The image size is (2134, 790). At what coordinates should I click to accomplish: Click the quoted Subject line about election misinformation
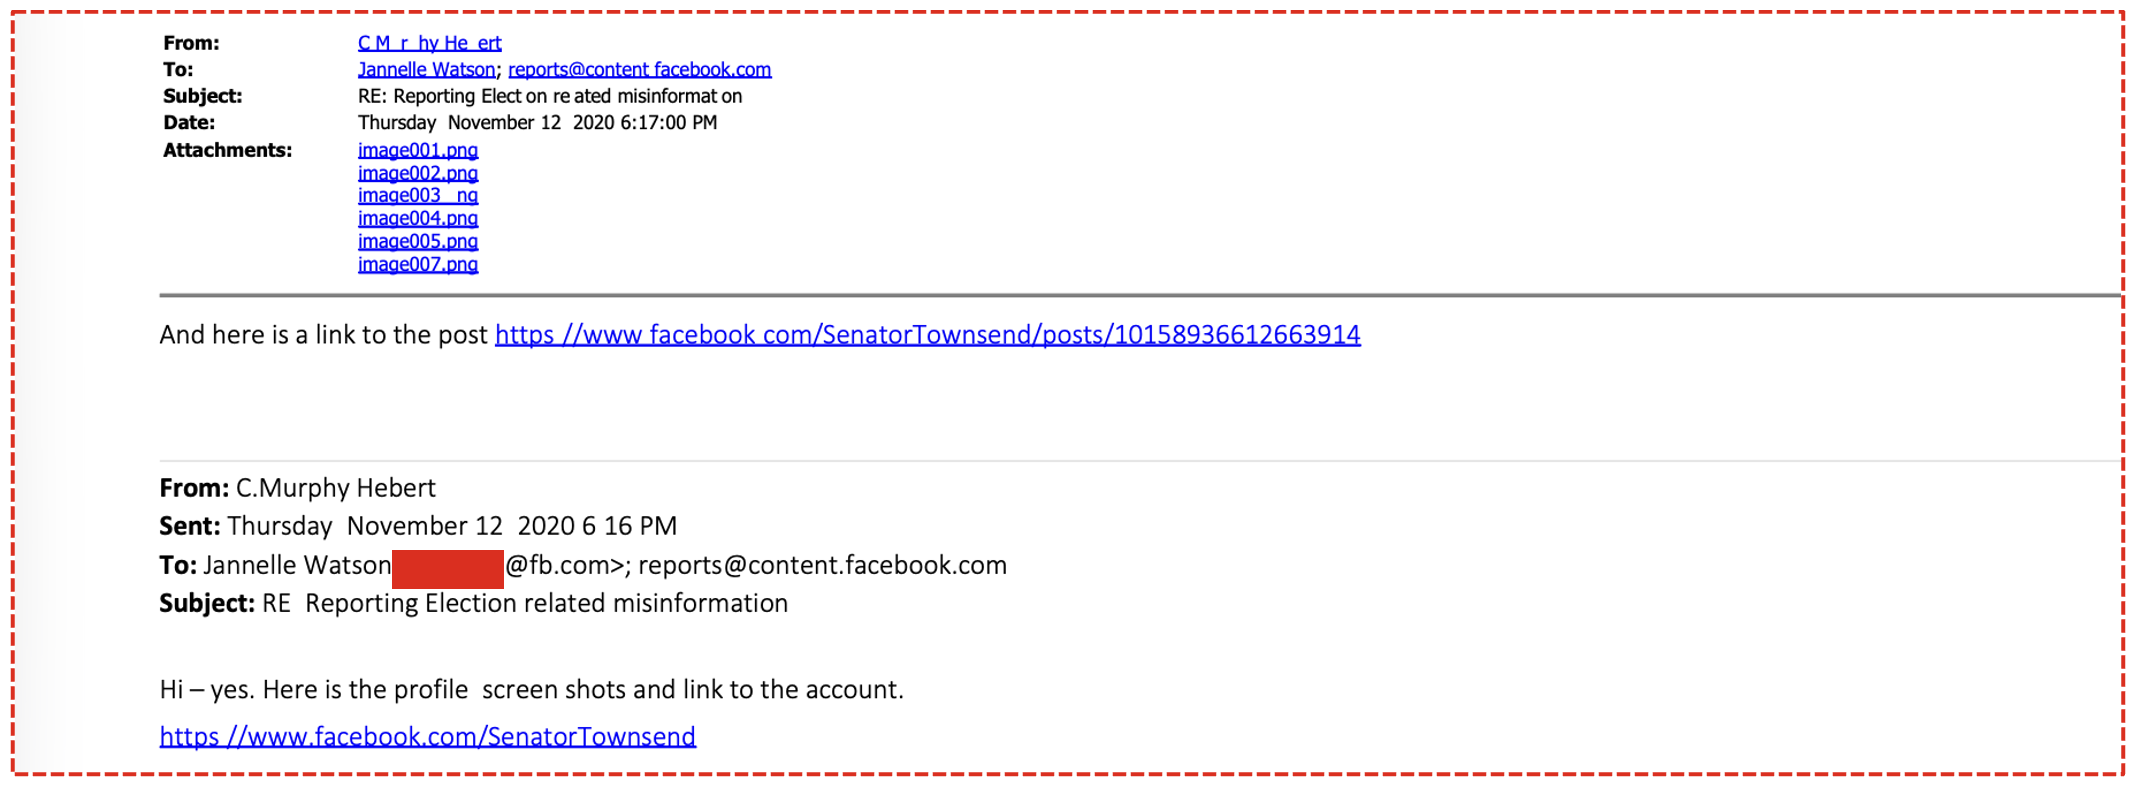click(x=524, y=604)
